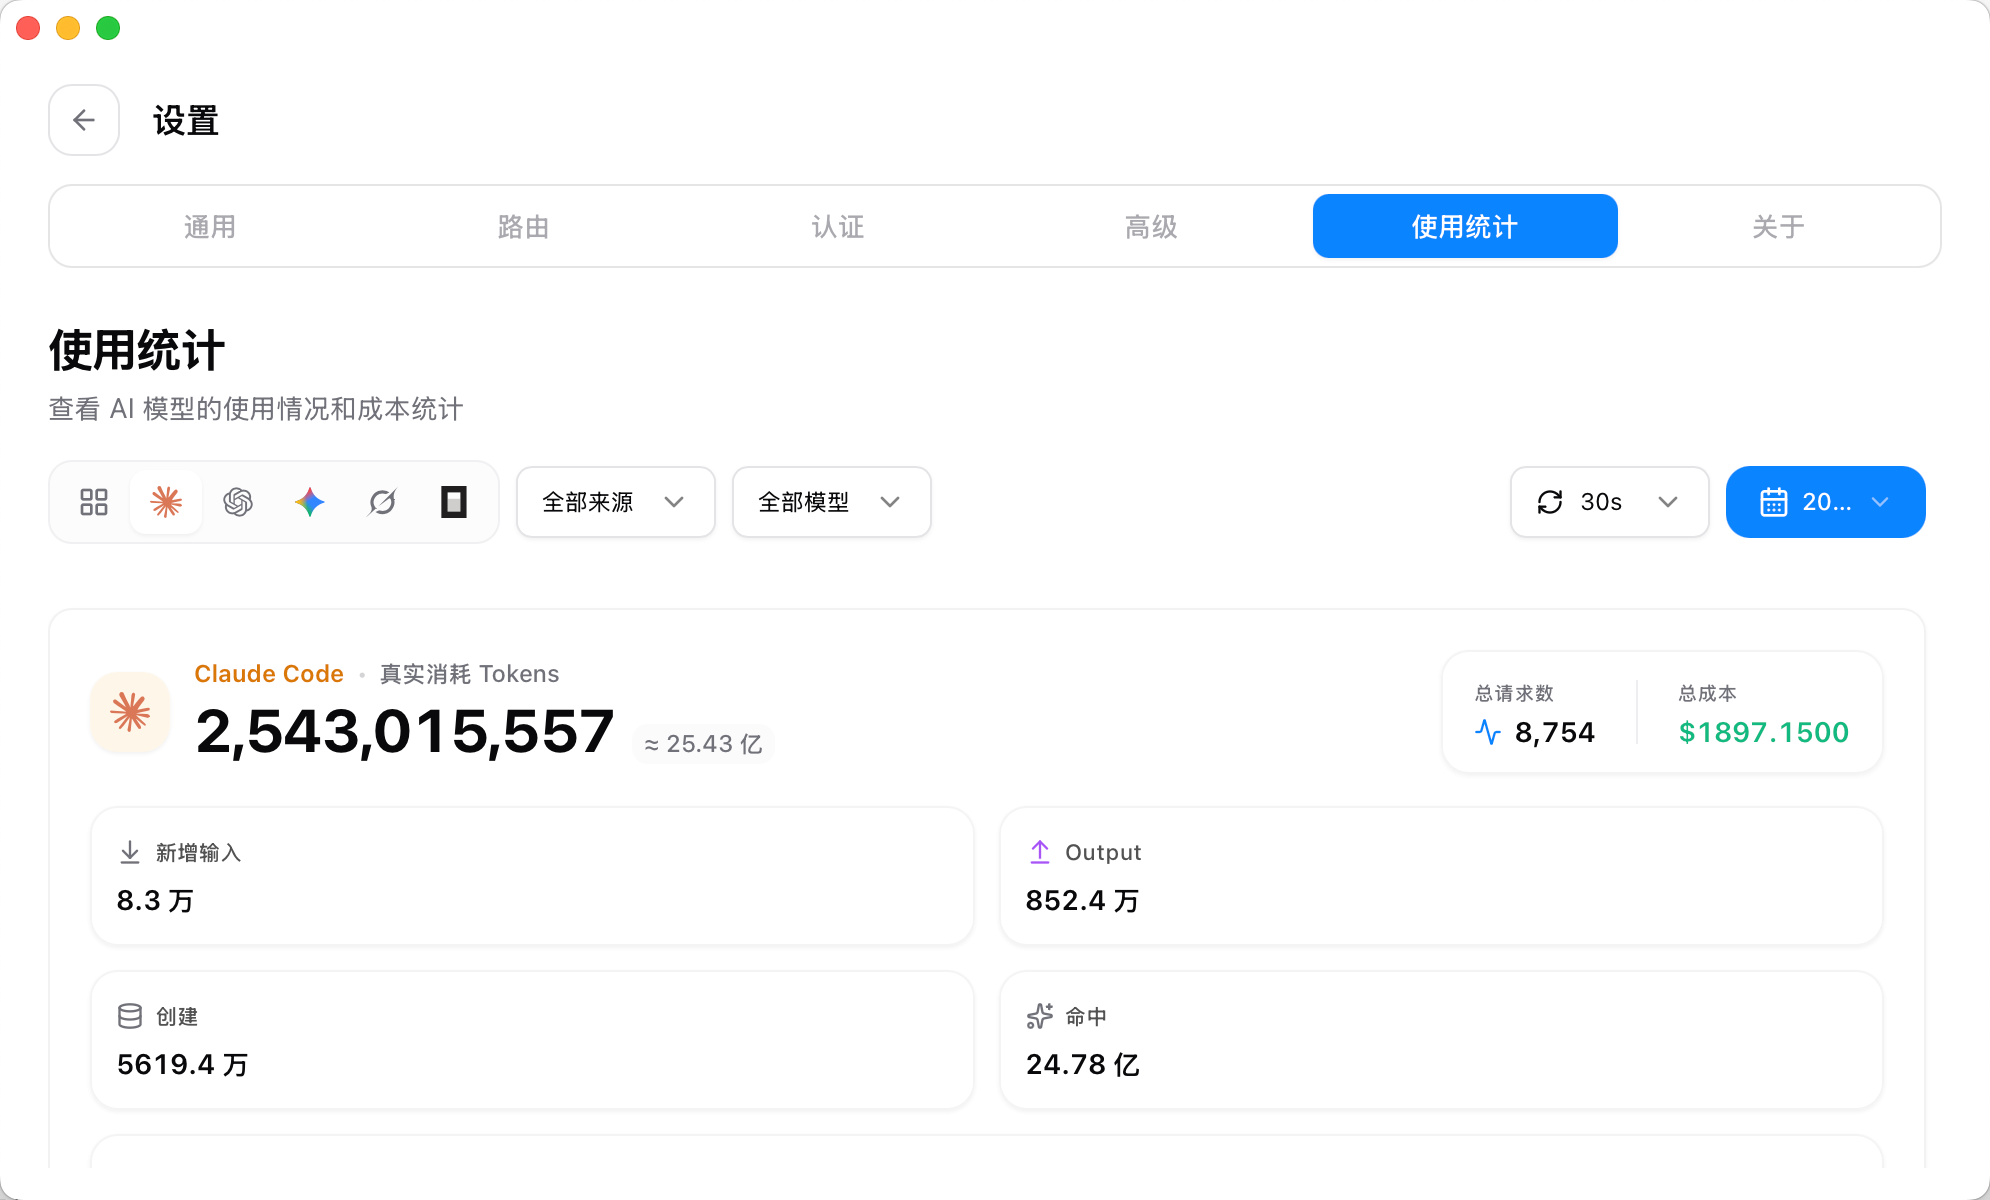
Task: Switch to the 路由 tab
Action: click(x=524, y=227)
